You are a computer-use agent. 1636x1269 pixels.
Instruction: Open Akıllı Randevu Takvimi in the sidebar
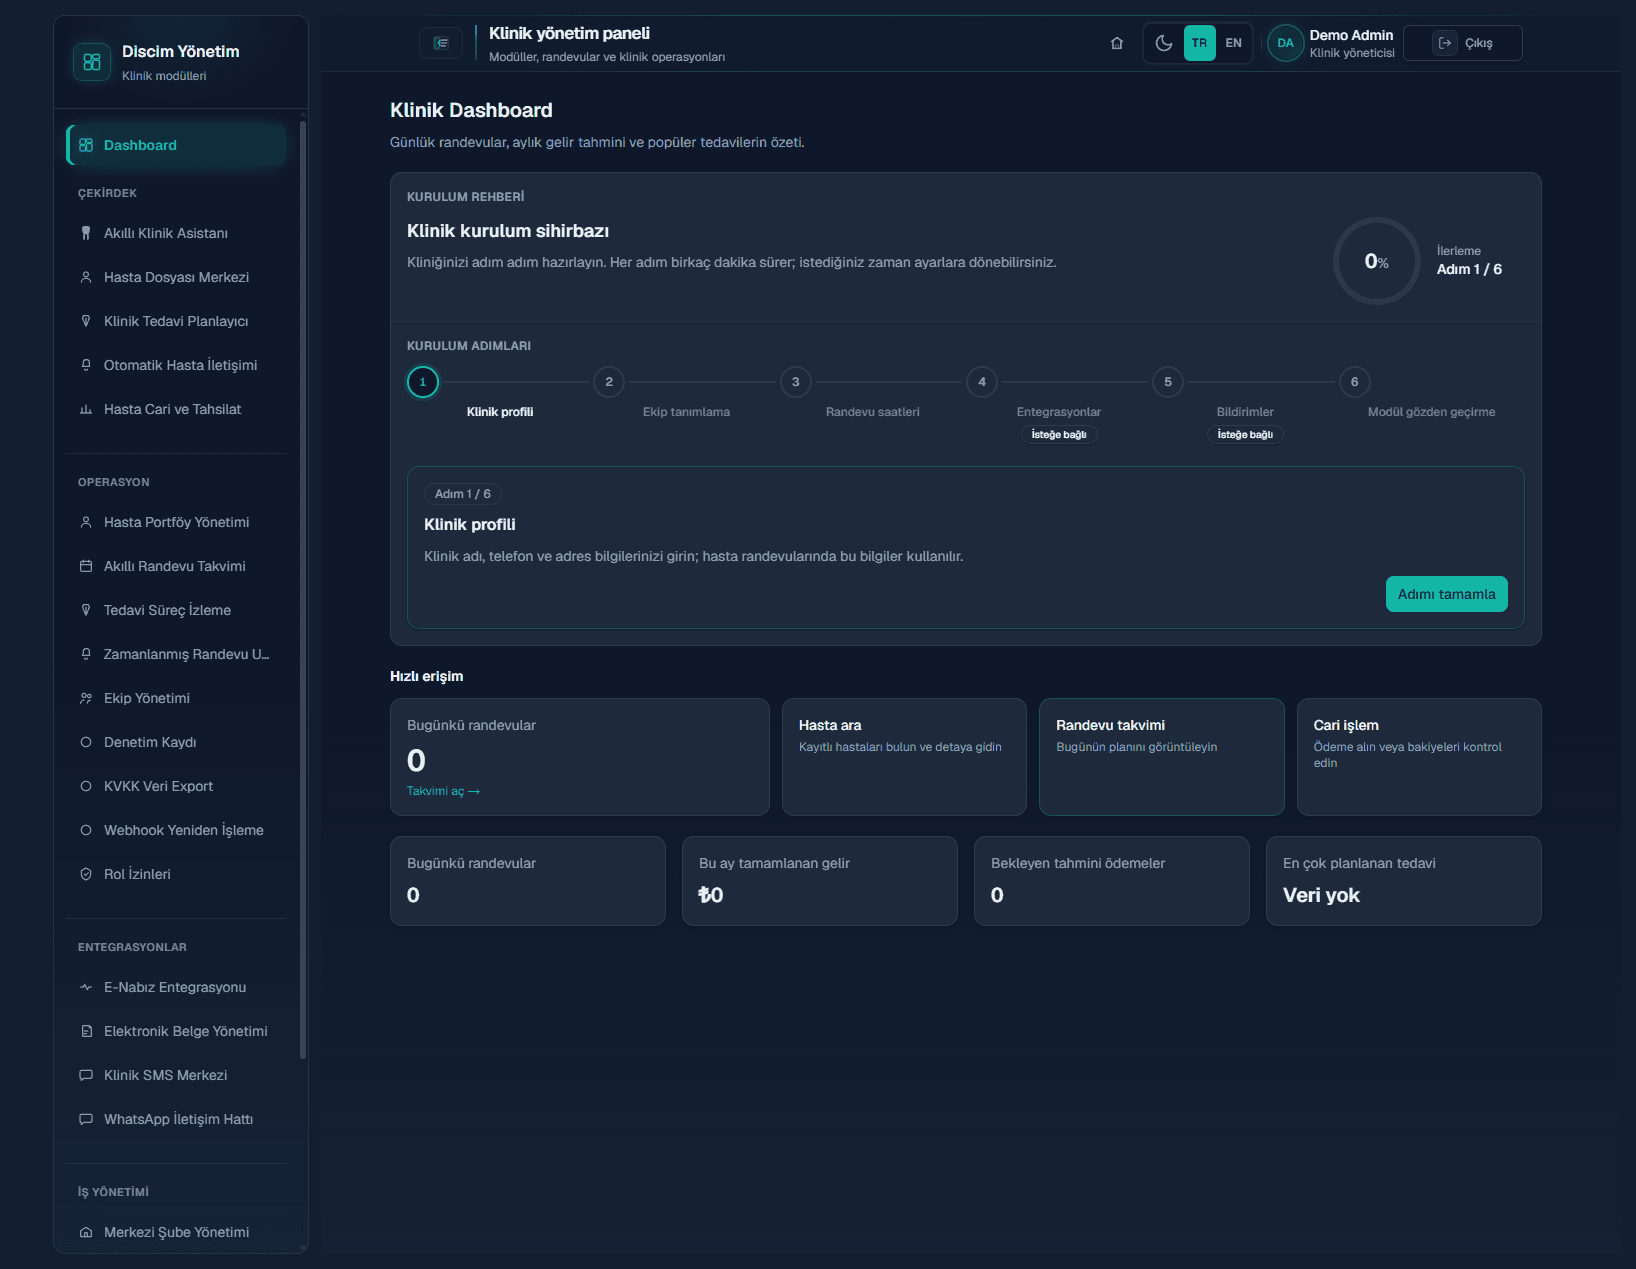click(176, 566)
